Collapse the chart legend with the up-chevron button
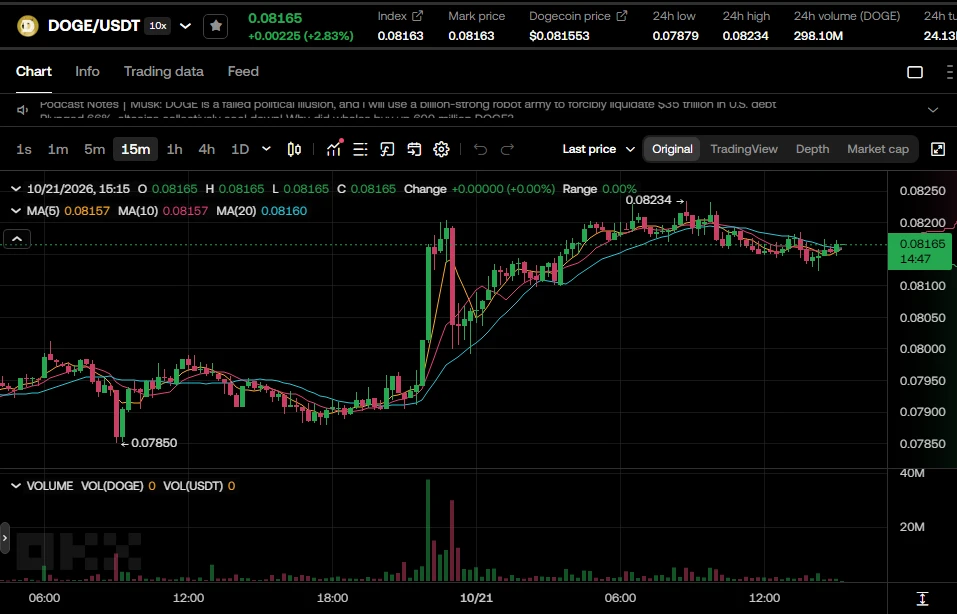The height and width of the screenshot is (614, 957). (x=17, y=239)
